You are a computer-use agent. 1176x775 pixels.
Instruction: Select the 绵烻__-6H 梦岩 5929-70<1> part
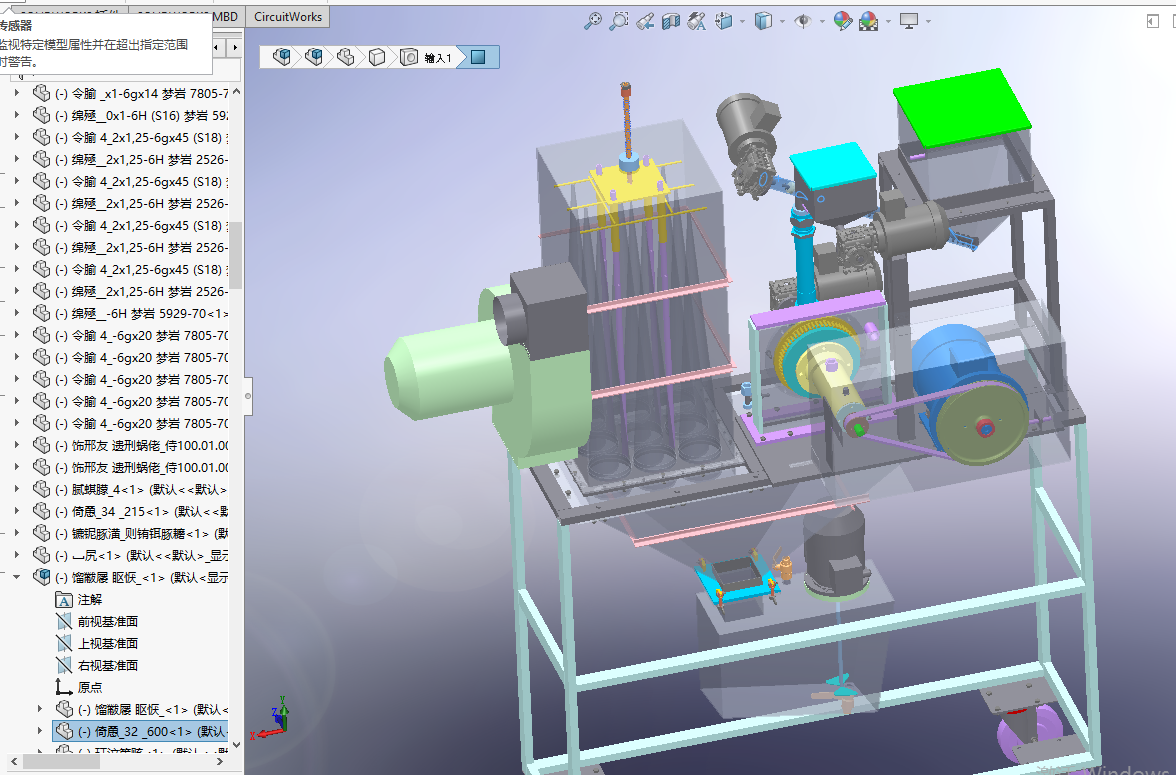tap(141, 314)
